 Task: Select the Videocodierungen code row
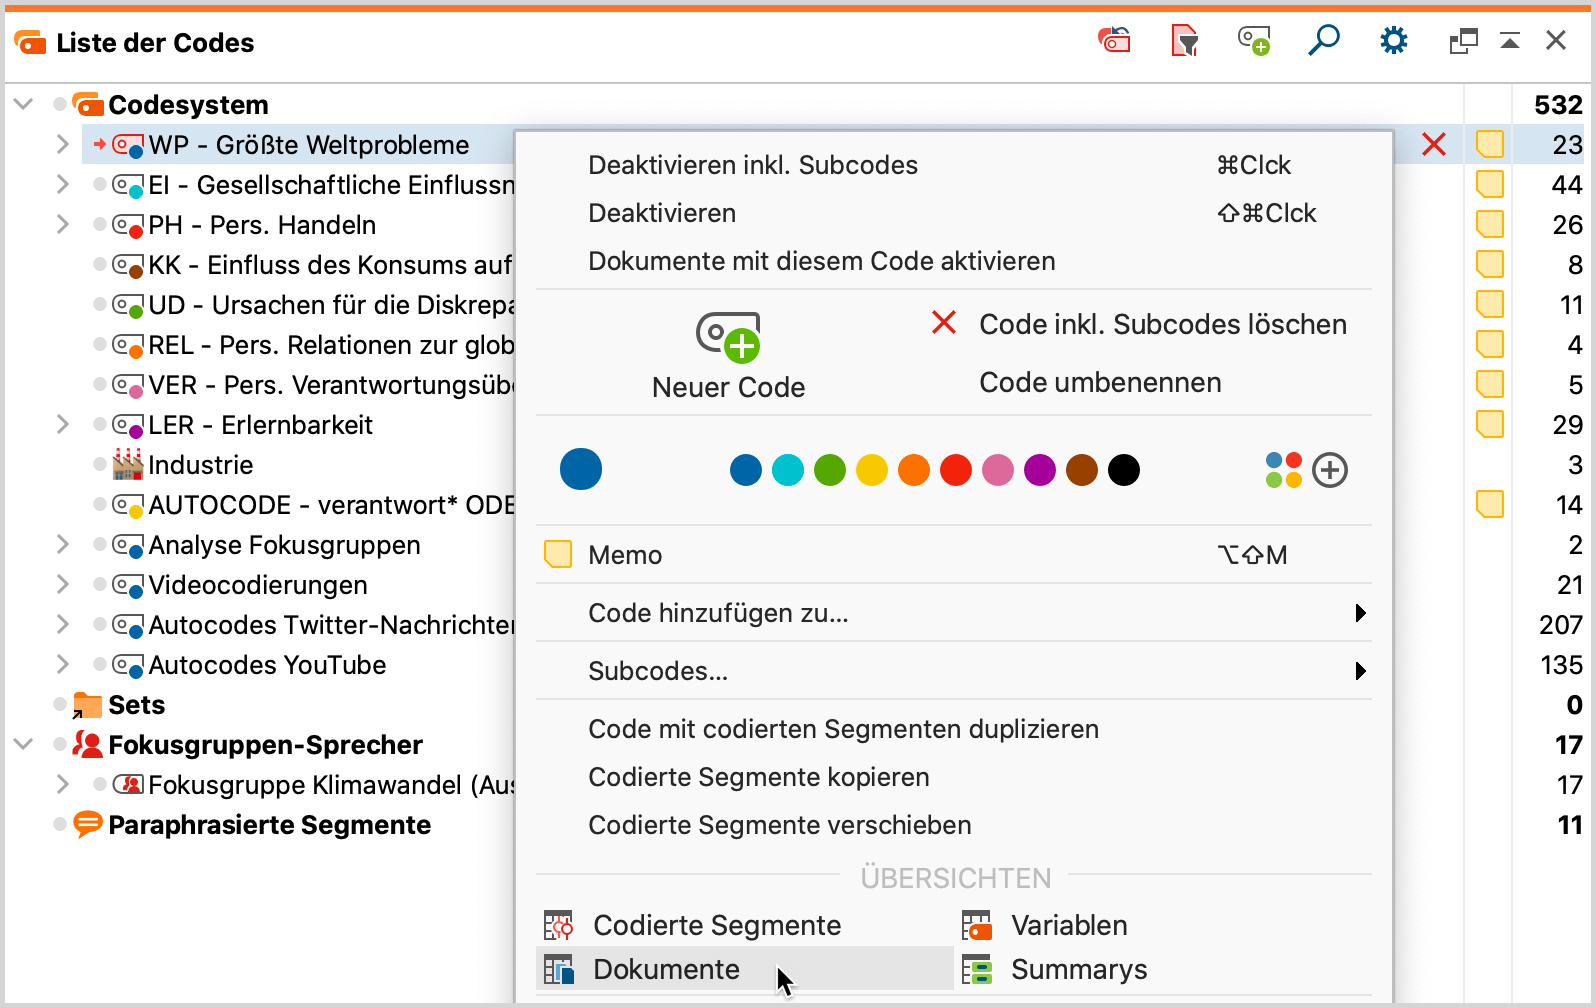pyautogui.click(x=258, y=585)
